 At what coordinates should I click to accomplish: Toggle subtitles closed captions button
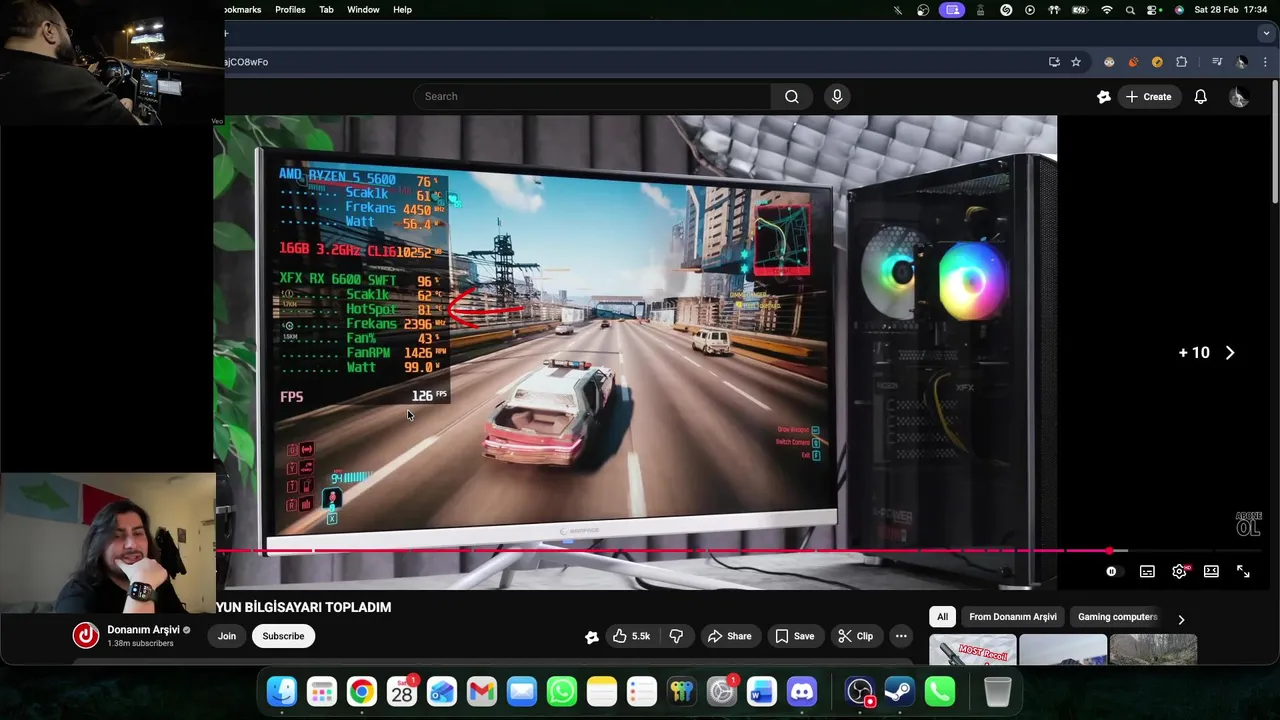1147,571
